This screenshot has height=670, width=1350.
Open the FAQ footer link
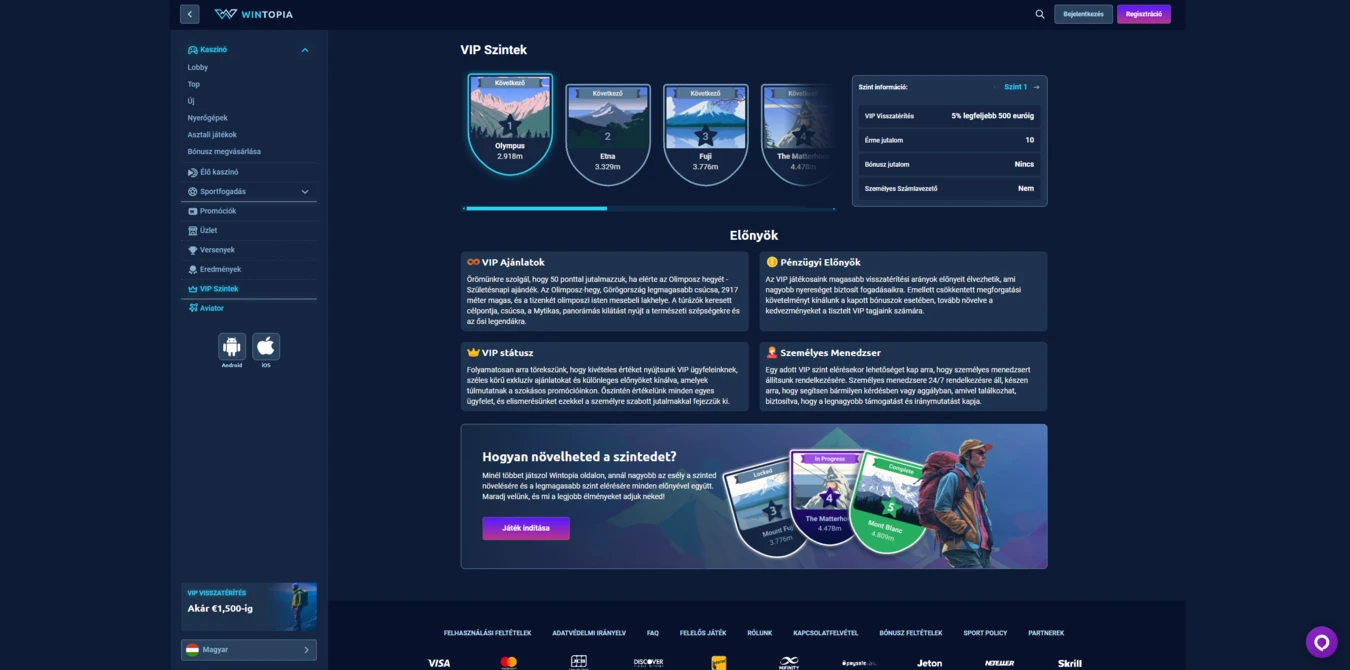[652, 633]
